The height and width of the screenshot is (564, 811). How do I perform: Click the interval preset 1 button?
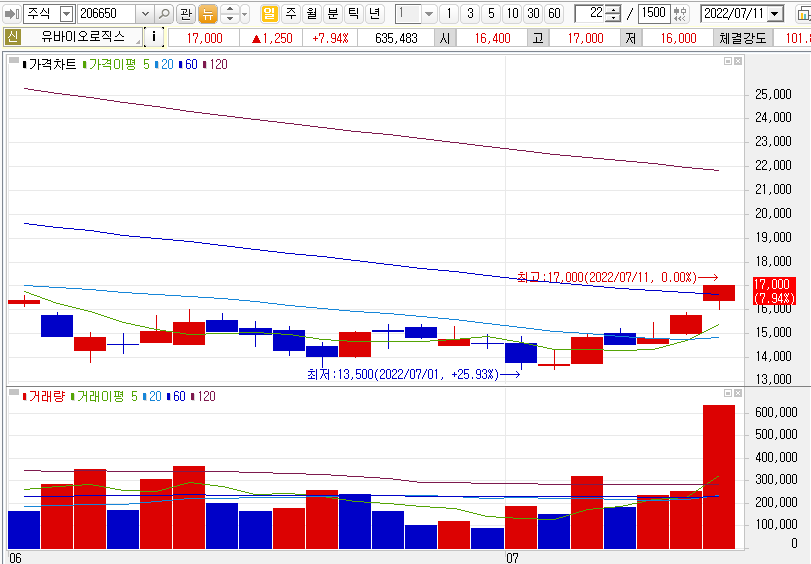click(x=449, y=14)
